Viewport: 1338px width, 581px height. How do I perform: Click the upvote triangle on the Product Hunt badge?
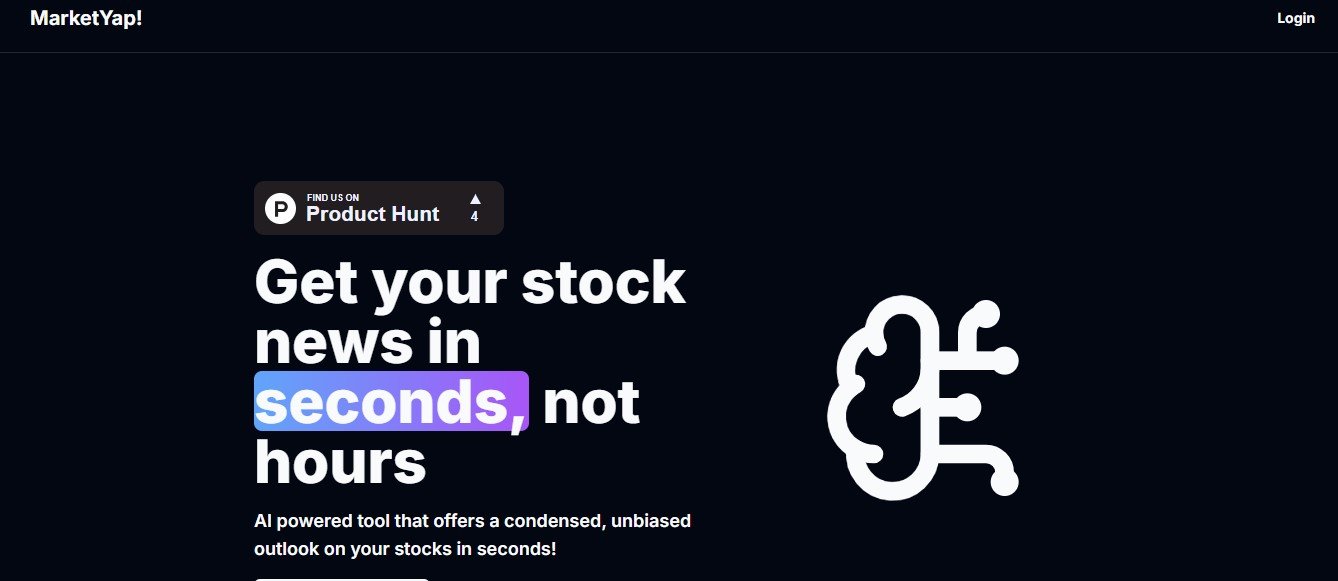pyautogui.click(x=475, y=198)
